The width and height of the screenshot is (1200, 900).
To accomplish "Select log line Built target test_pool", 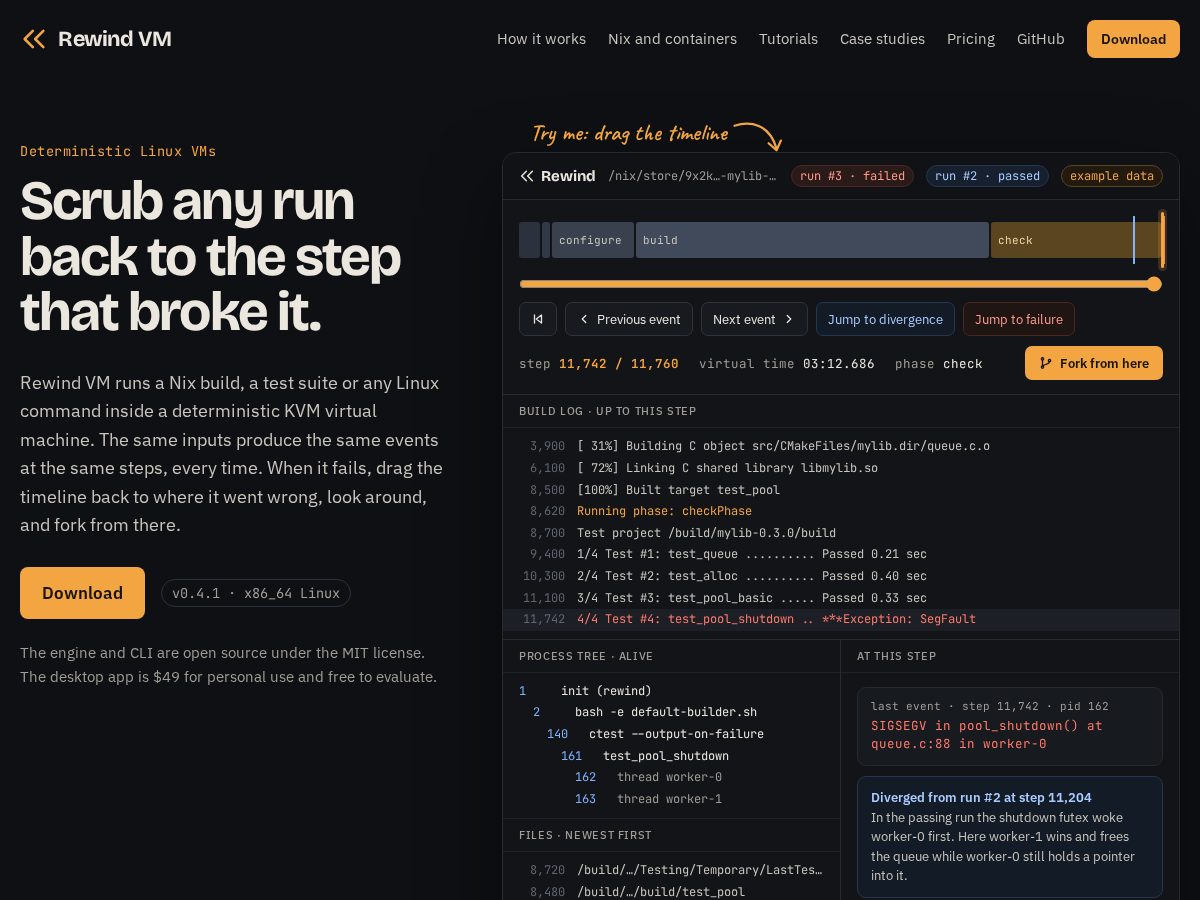I will click(x=841, y=490).
